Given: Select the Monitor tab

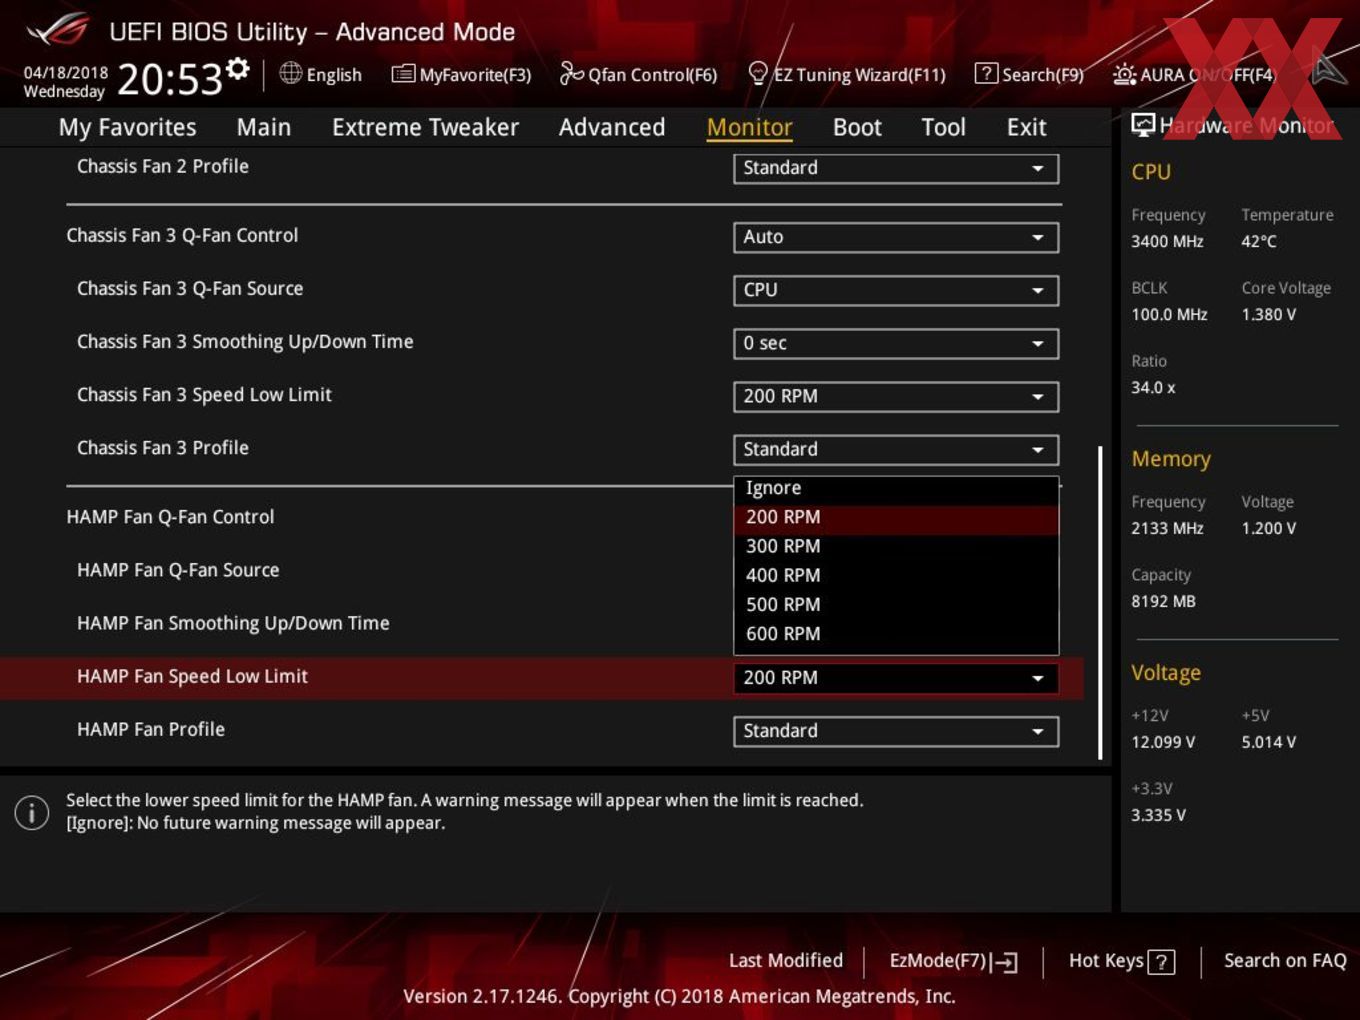Looking at the screenshot, I should [749, 127].
